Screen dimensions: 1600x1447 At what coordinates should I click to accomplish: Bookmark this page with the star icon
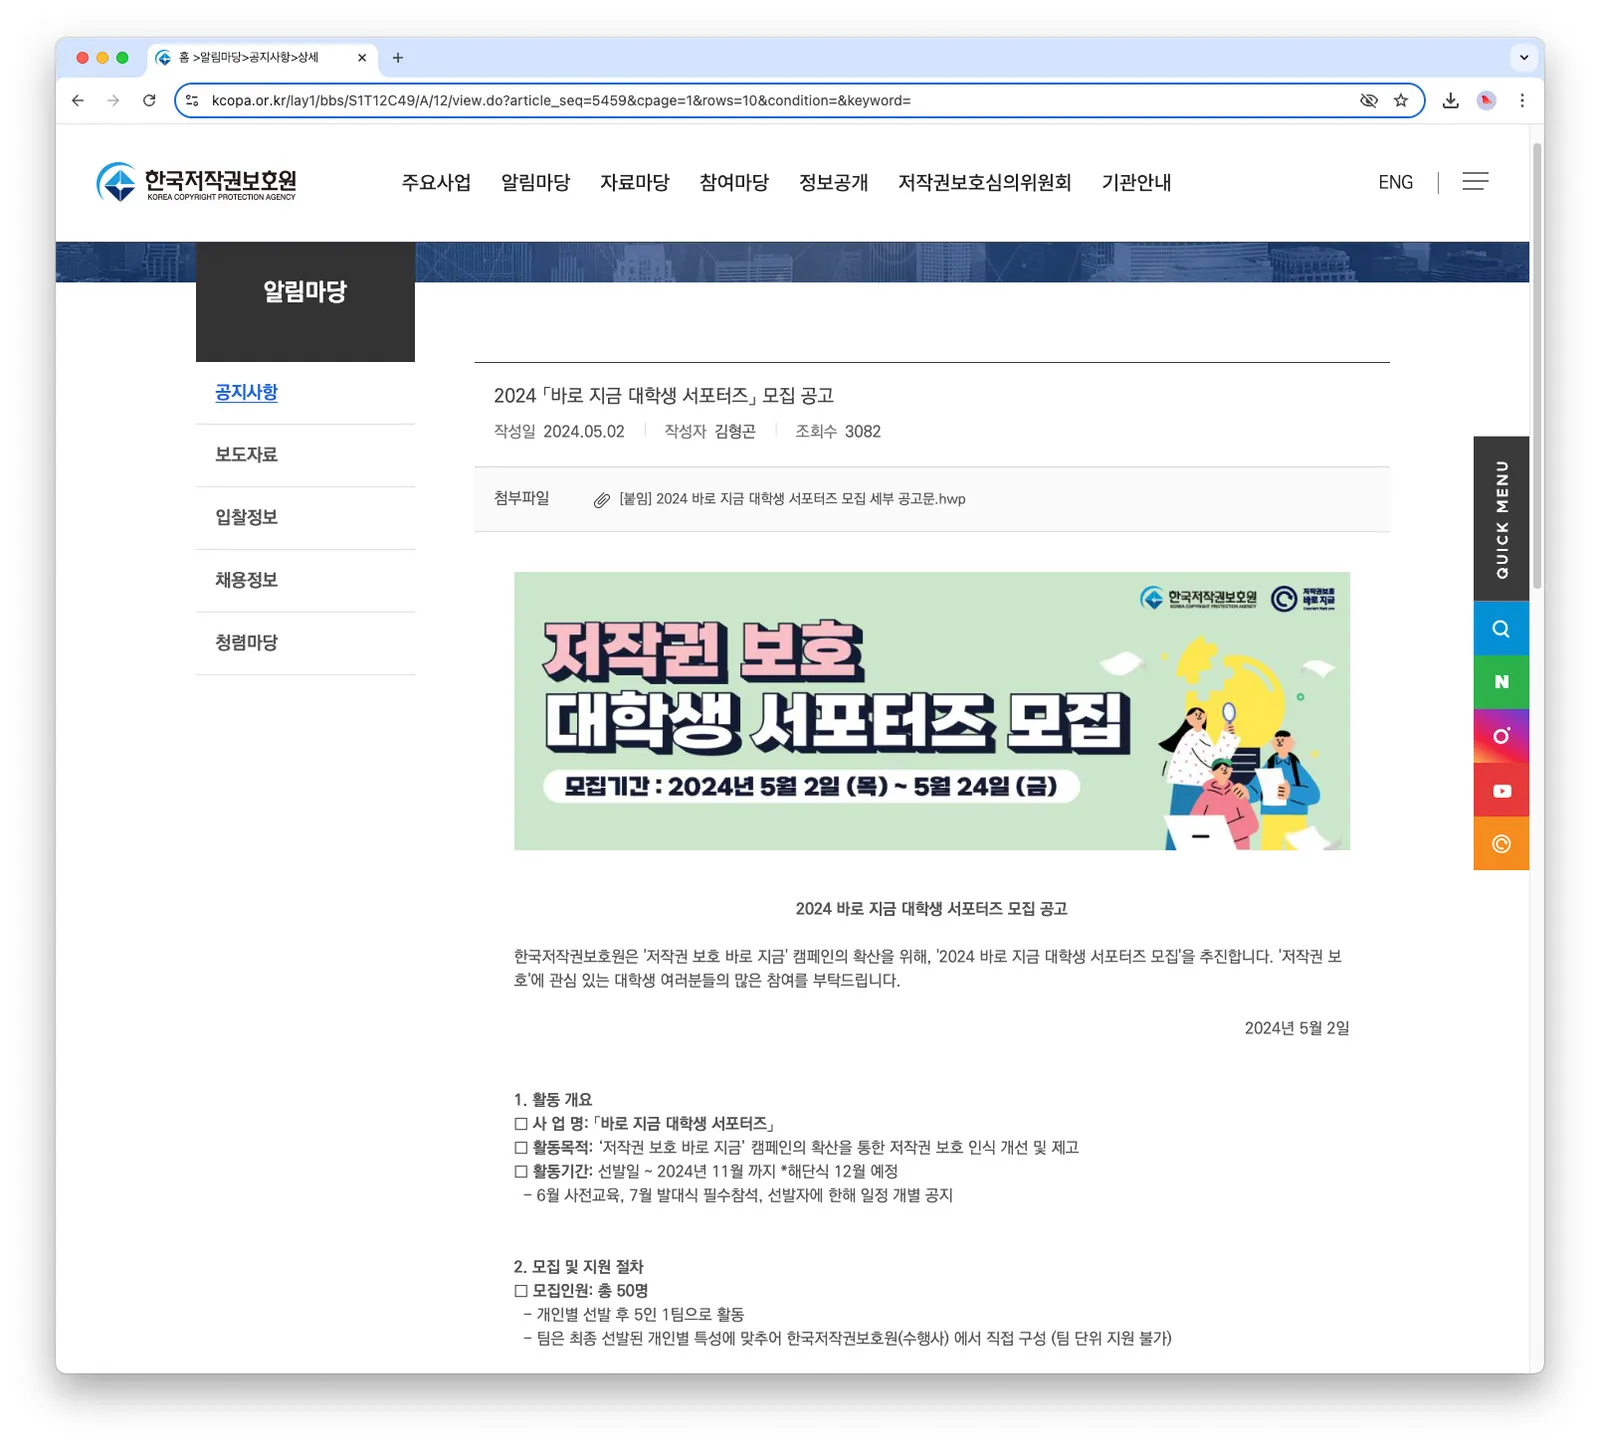point(1401,100)
